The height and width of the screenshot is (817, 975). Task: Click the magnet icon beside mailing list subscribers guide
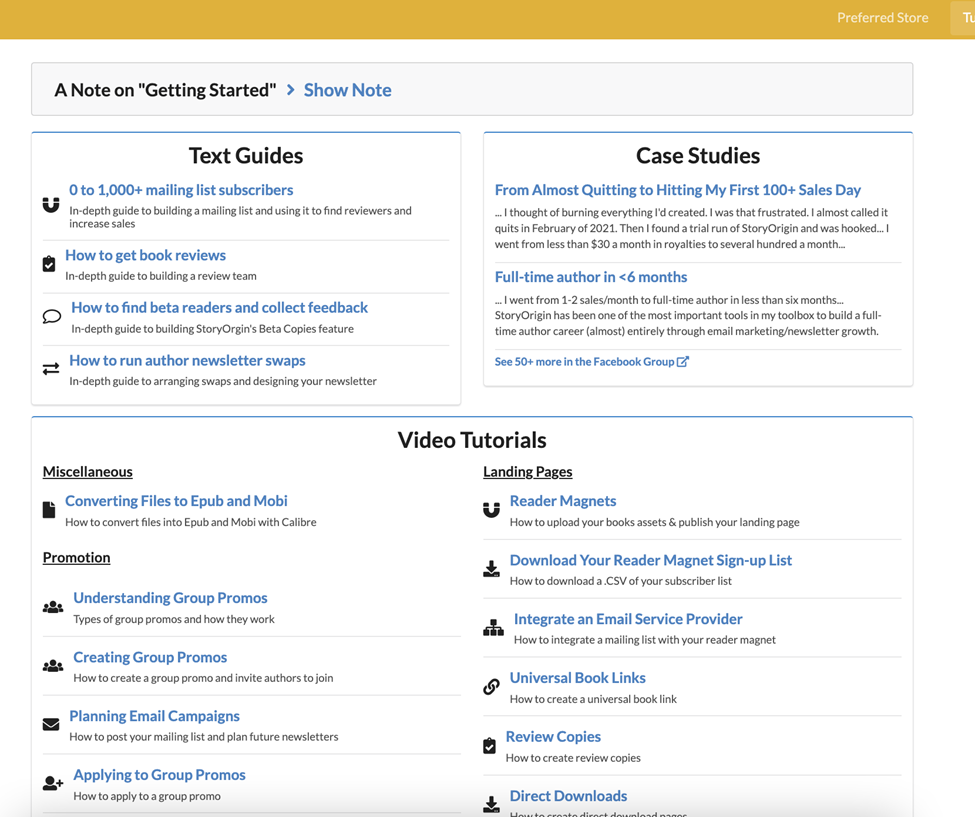coord(51,205)
